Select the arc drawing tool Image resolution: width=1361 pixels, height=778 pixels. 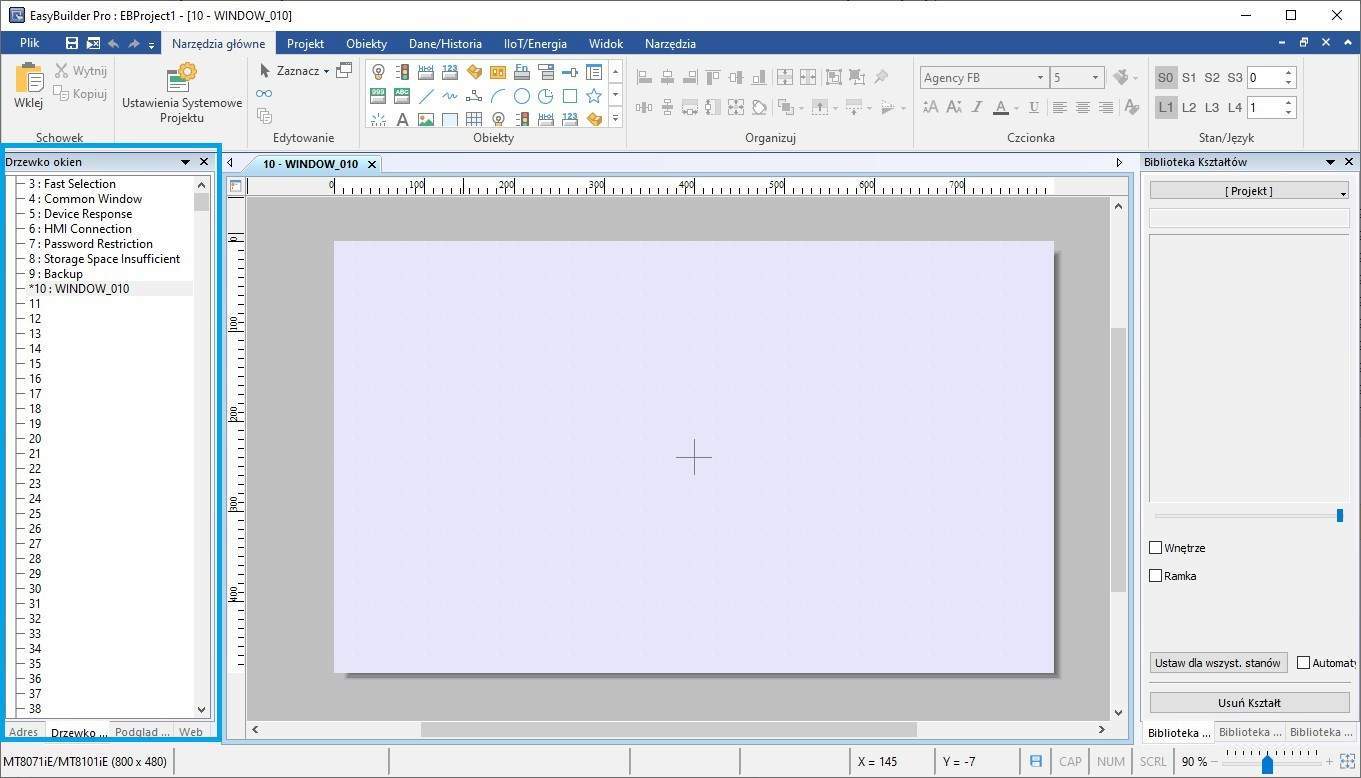coord(498,96)
